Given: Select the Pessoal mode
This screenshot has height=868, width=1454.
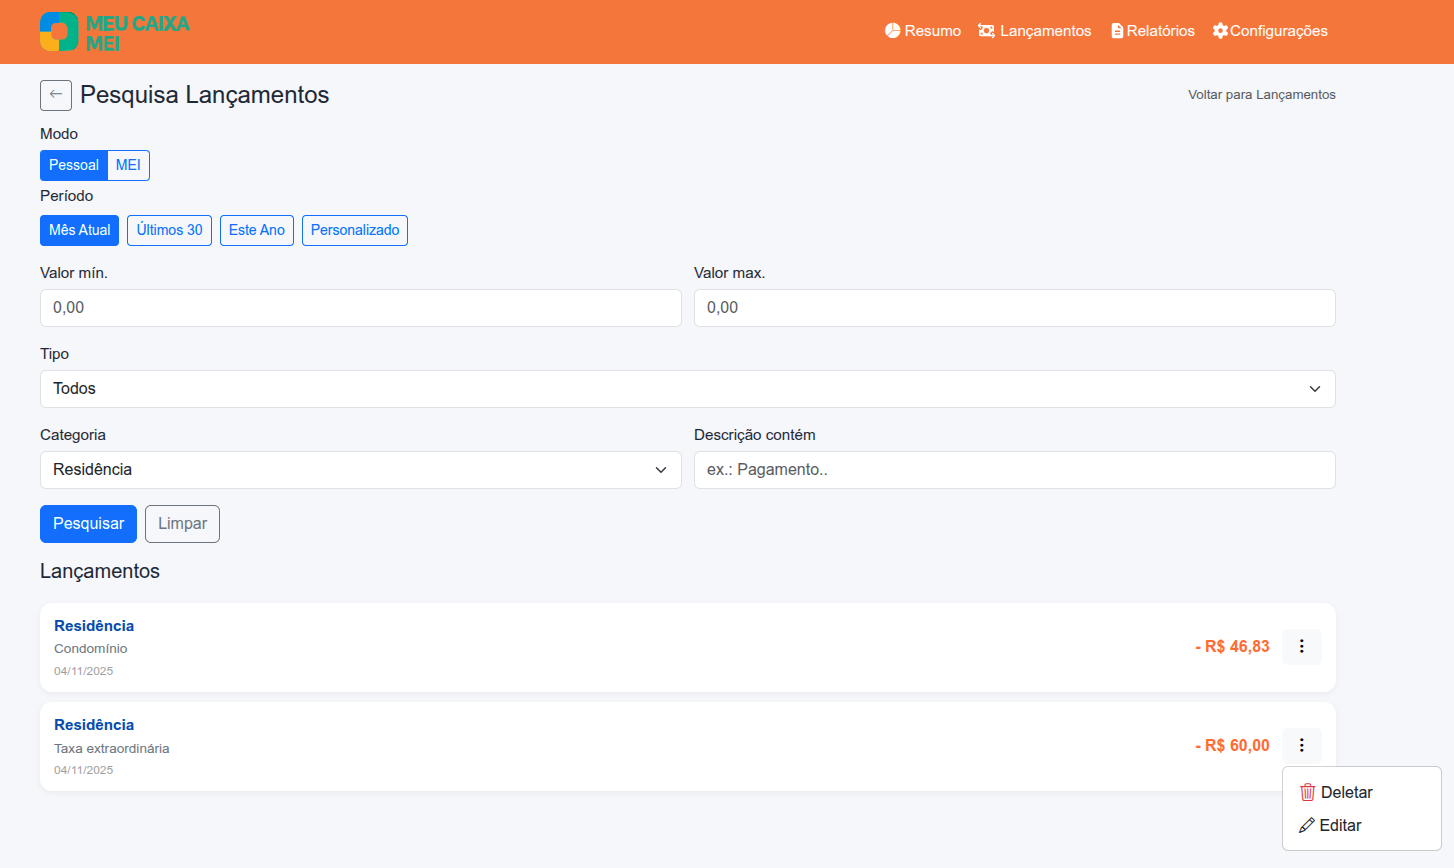Looking at the screenshot, I should (74, 165).
